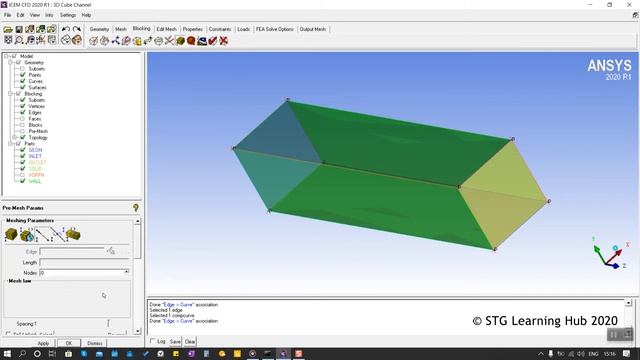Collapse the Geometry tree node
Image resolution: width=640 pixels, height=360 pixels.
click(10, 62)
